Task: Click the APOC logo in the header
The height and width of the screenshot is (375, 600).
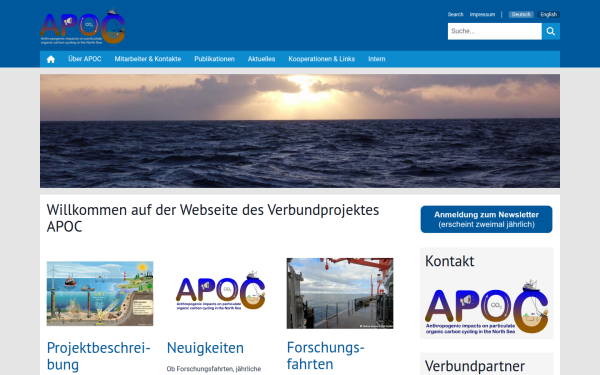Action: (x=83, y=26)
